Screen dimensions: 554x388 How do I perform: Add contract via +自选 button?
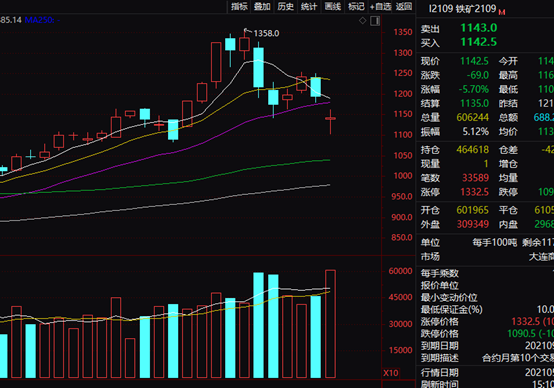pyautogui.click(x=381, y=6)
